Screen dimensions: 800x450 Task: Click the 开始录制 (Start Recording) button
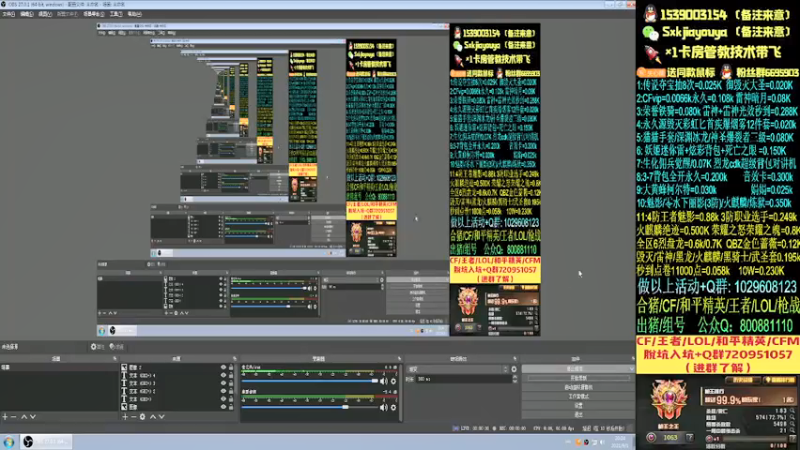[x=578, y=378]
